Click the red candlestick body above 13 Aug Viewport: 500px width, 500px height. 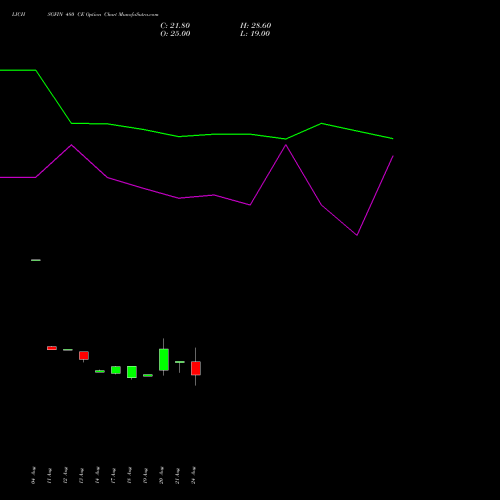pyautogui.click(x=84, y=355)
